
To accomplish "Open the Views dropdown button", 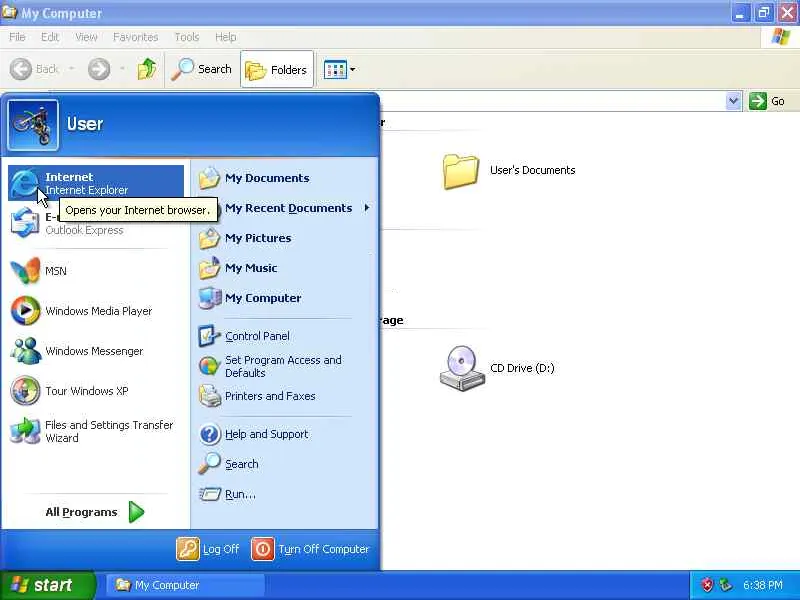I will [340, 69].
